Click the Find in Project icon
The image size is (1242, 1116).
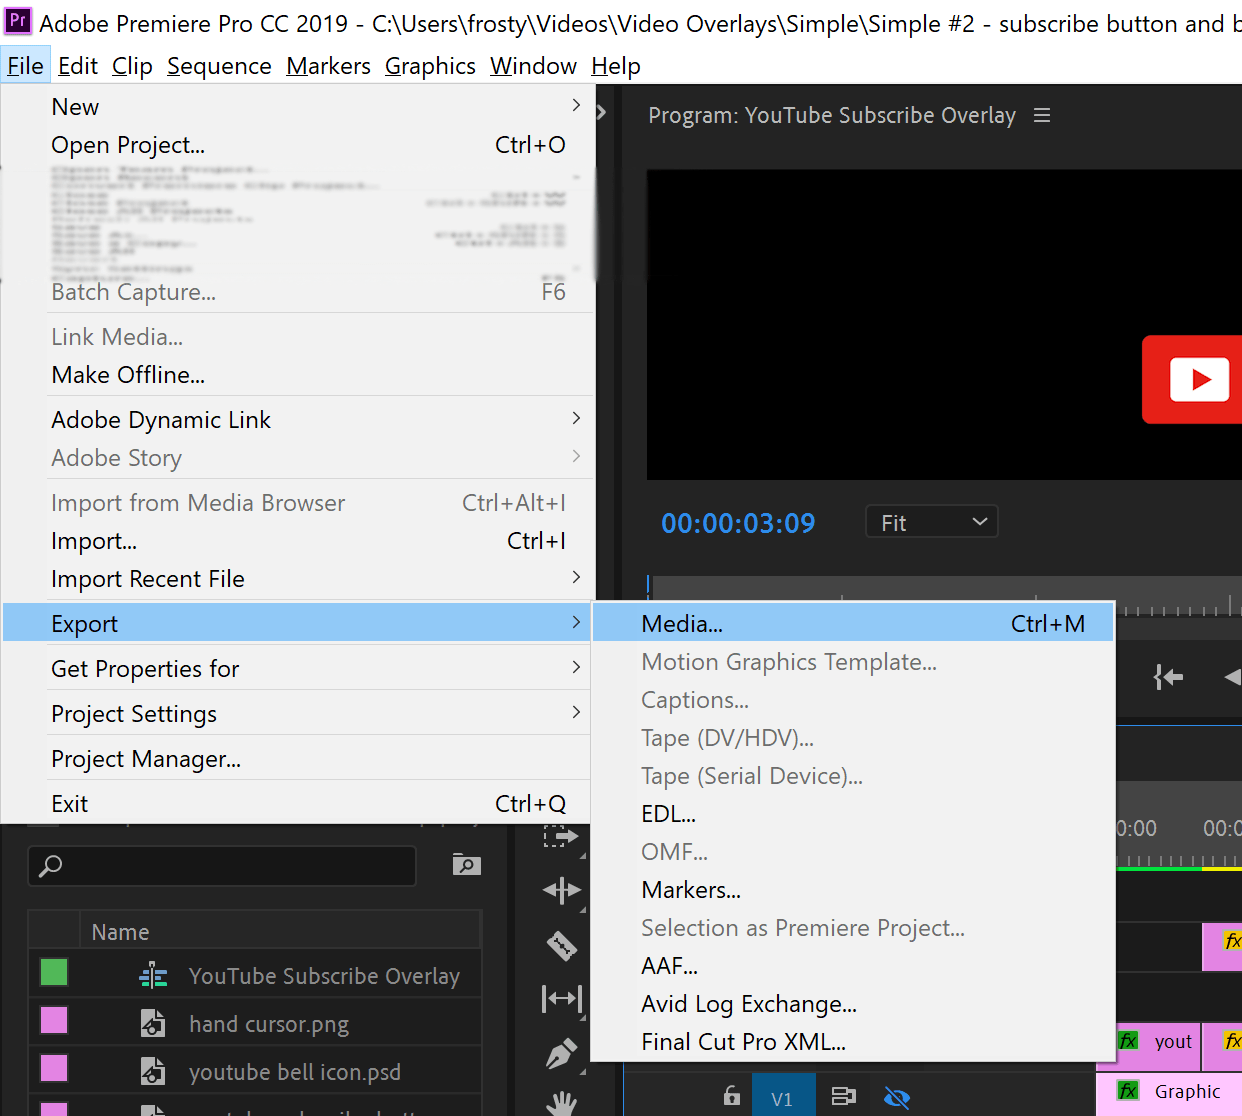coord(465,865)
